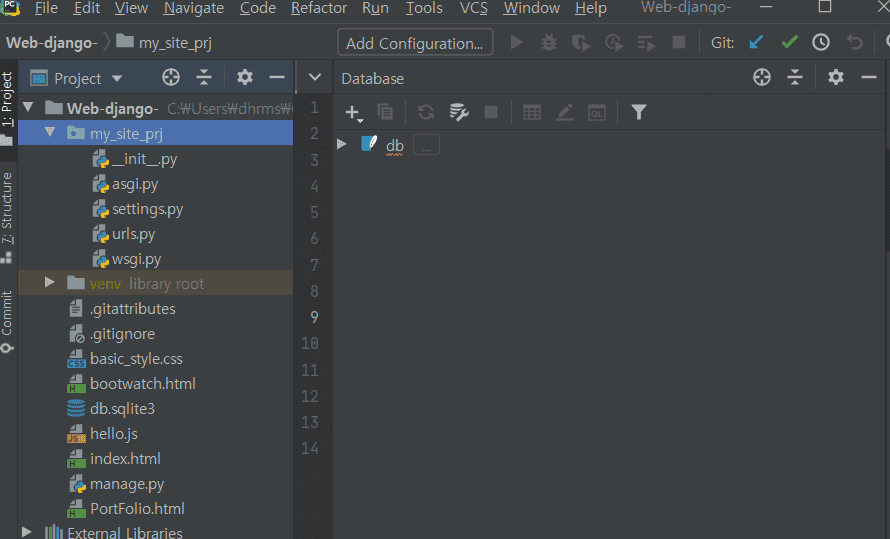Expand External Libraries node
Viewport: 890px width, 539px height.
point(26,532)
